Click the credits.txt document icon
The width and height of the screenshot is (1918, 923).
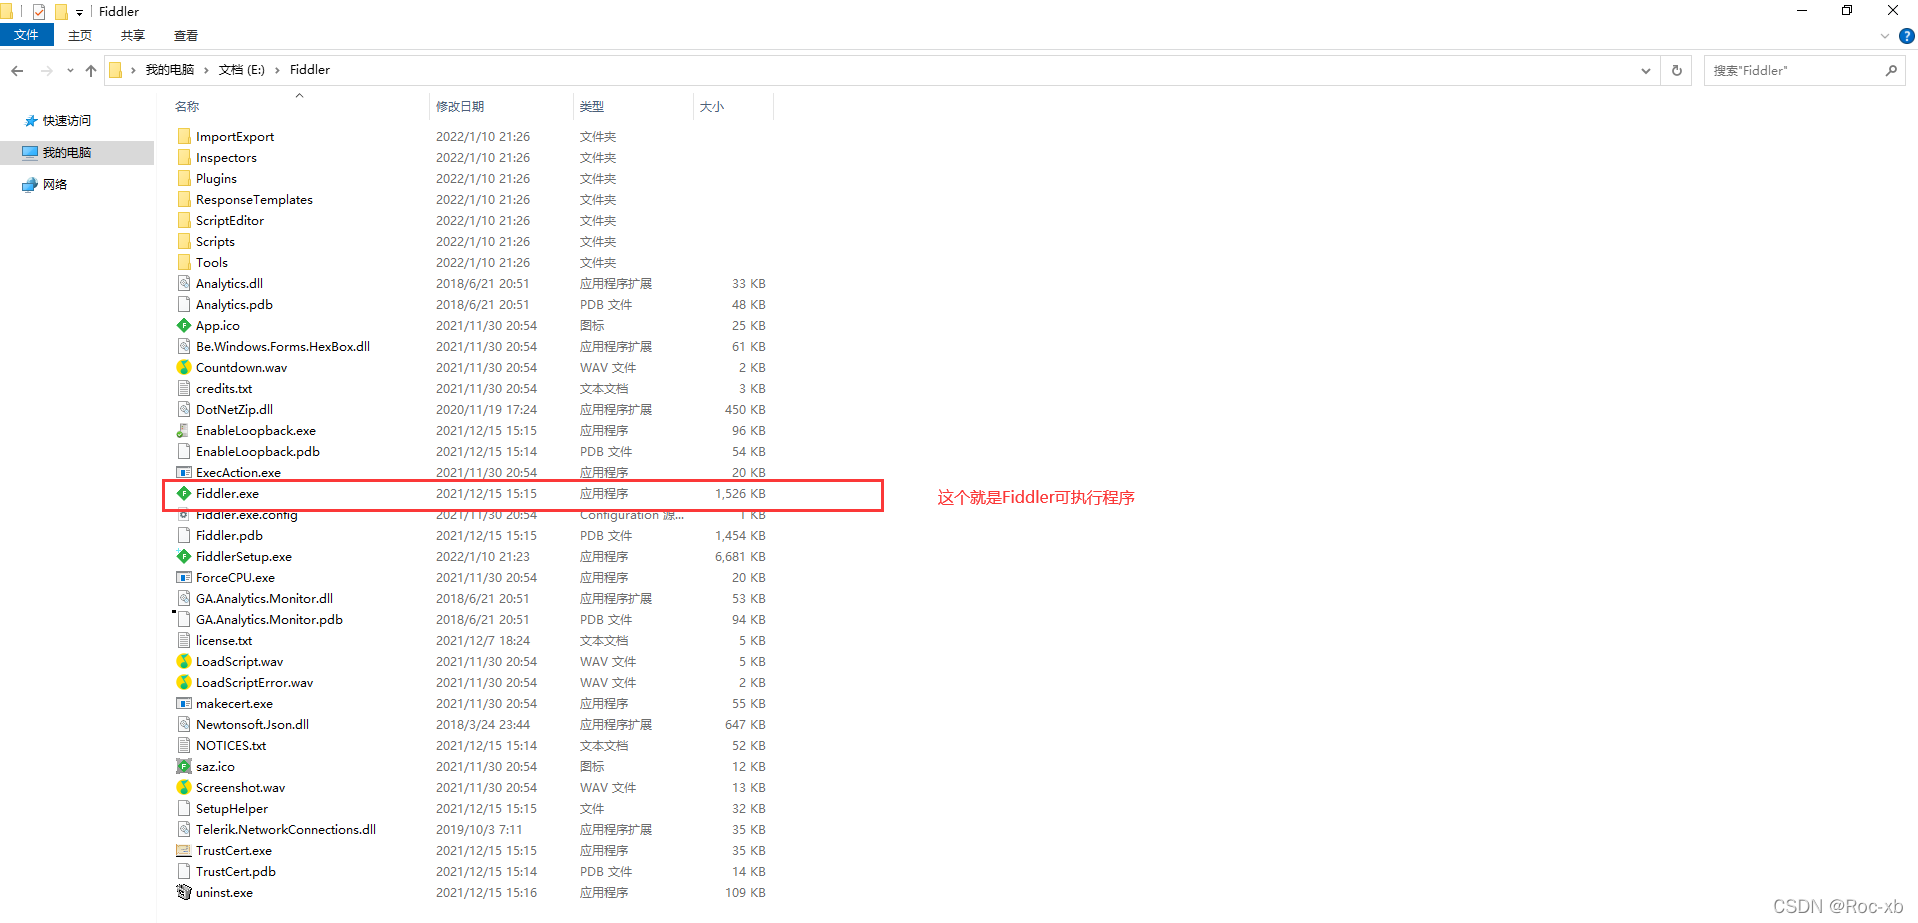coord(184,388)
